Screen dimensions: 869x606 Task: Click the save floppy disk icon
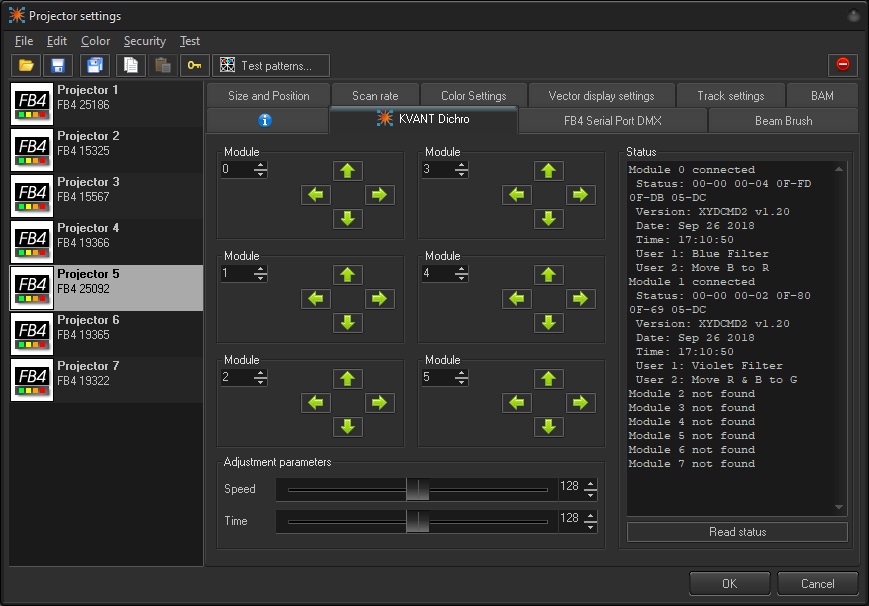[x=58, y=65]
